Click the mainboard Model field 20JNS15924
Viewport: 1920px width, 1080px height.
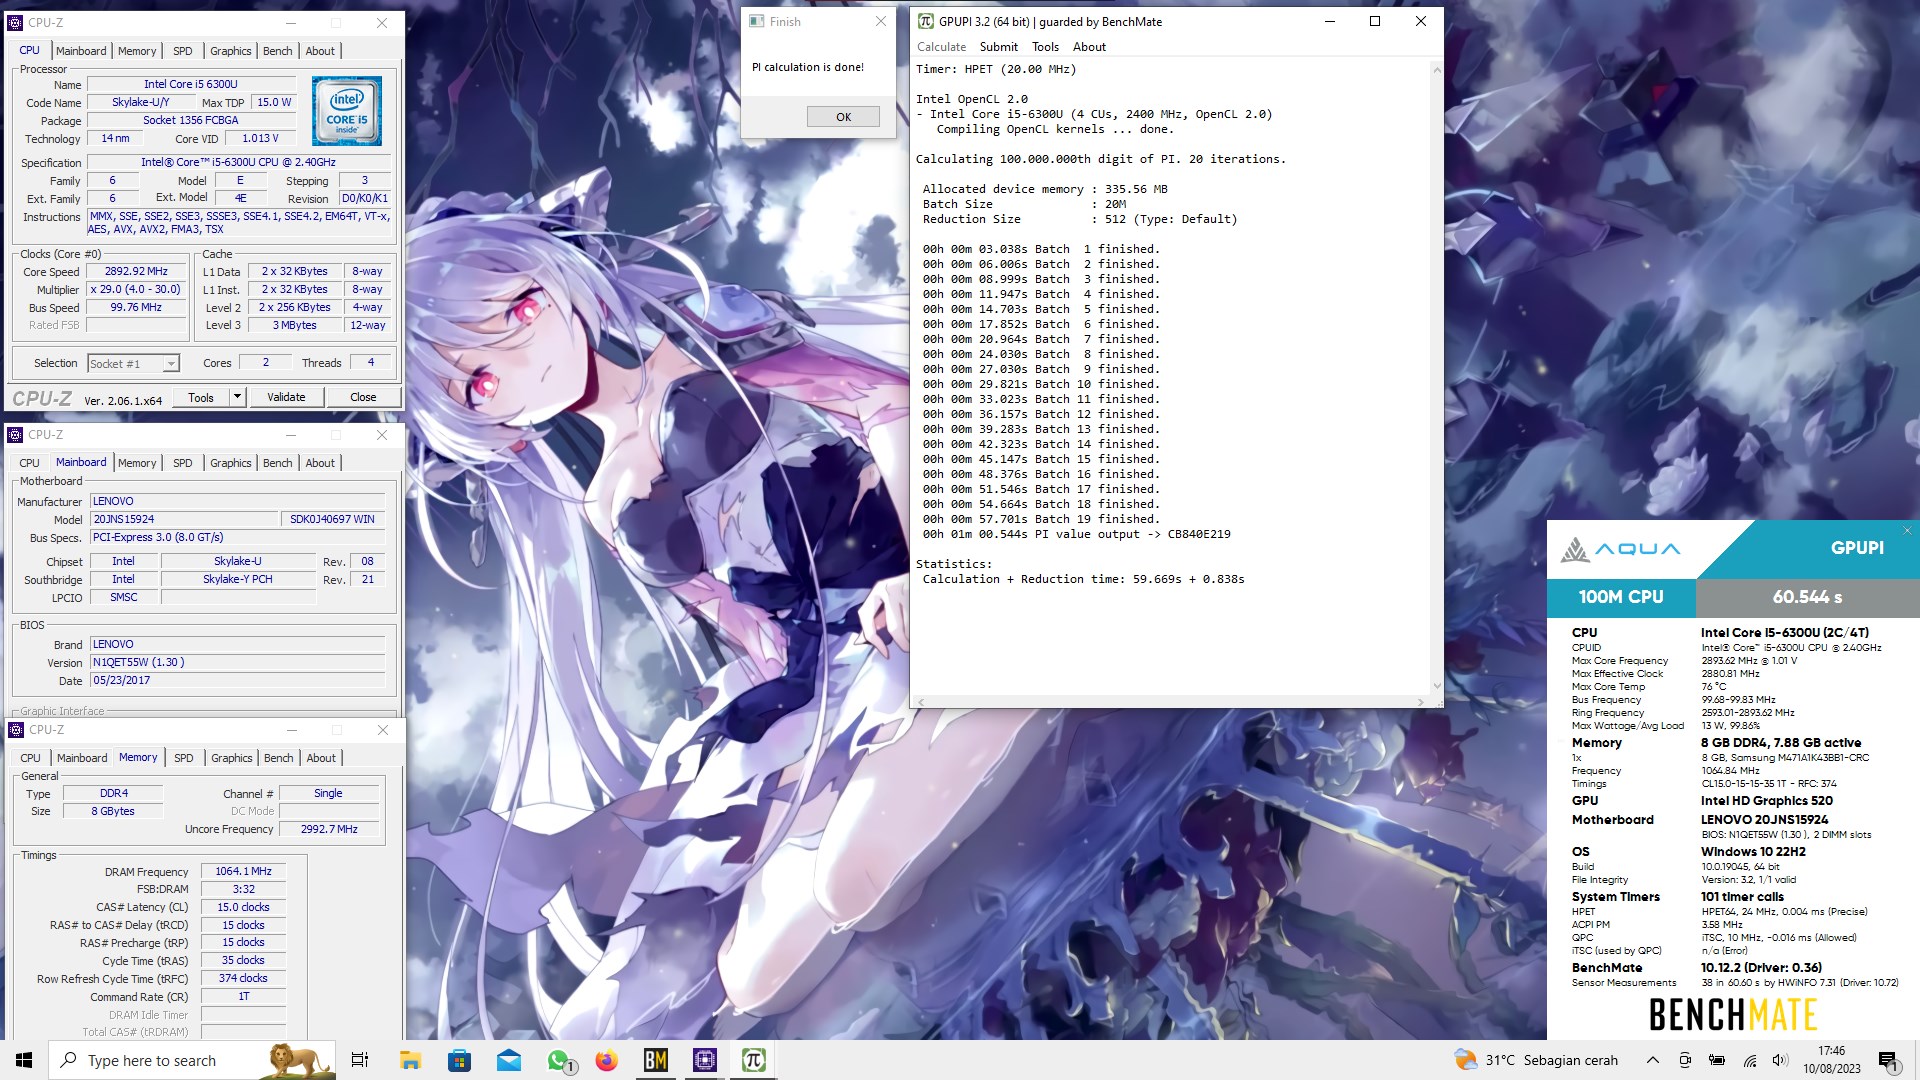(x=184, y=520)
